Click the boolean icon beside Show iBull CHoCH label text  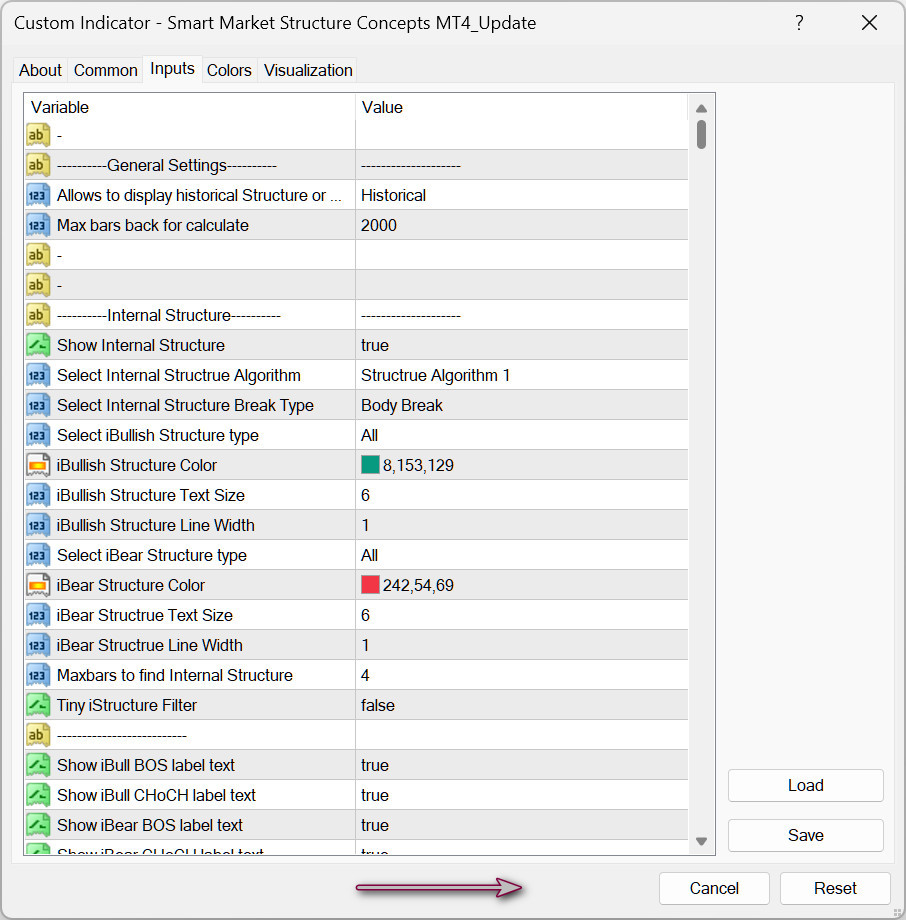38,795
